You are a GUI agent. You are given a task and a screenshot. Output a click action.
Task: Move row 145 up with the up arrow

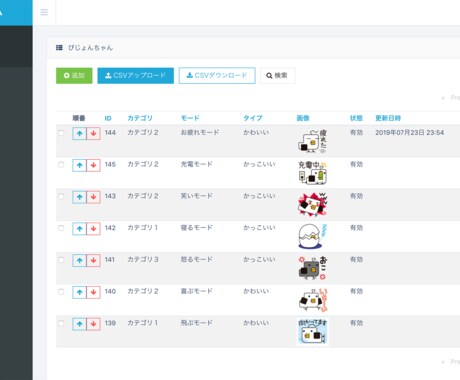pos(79,165)
